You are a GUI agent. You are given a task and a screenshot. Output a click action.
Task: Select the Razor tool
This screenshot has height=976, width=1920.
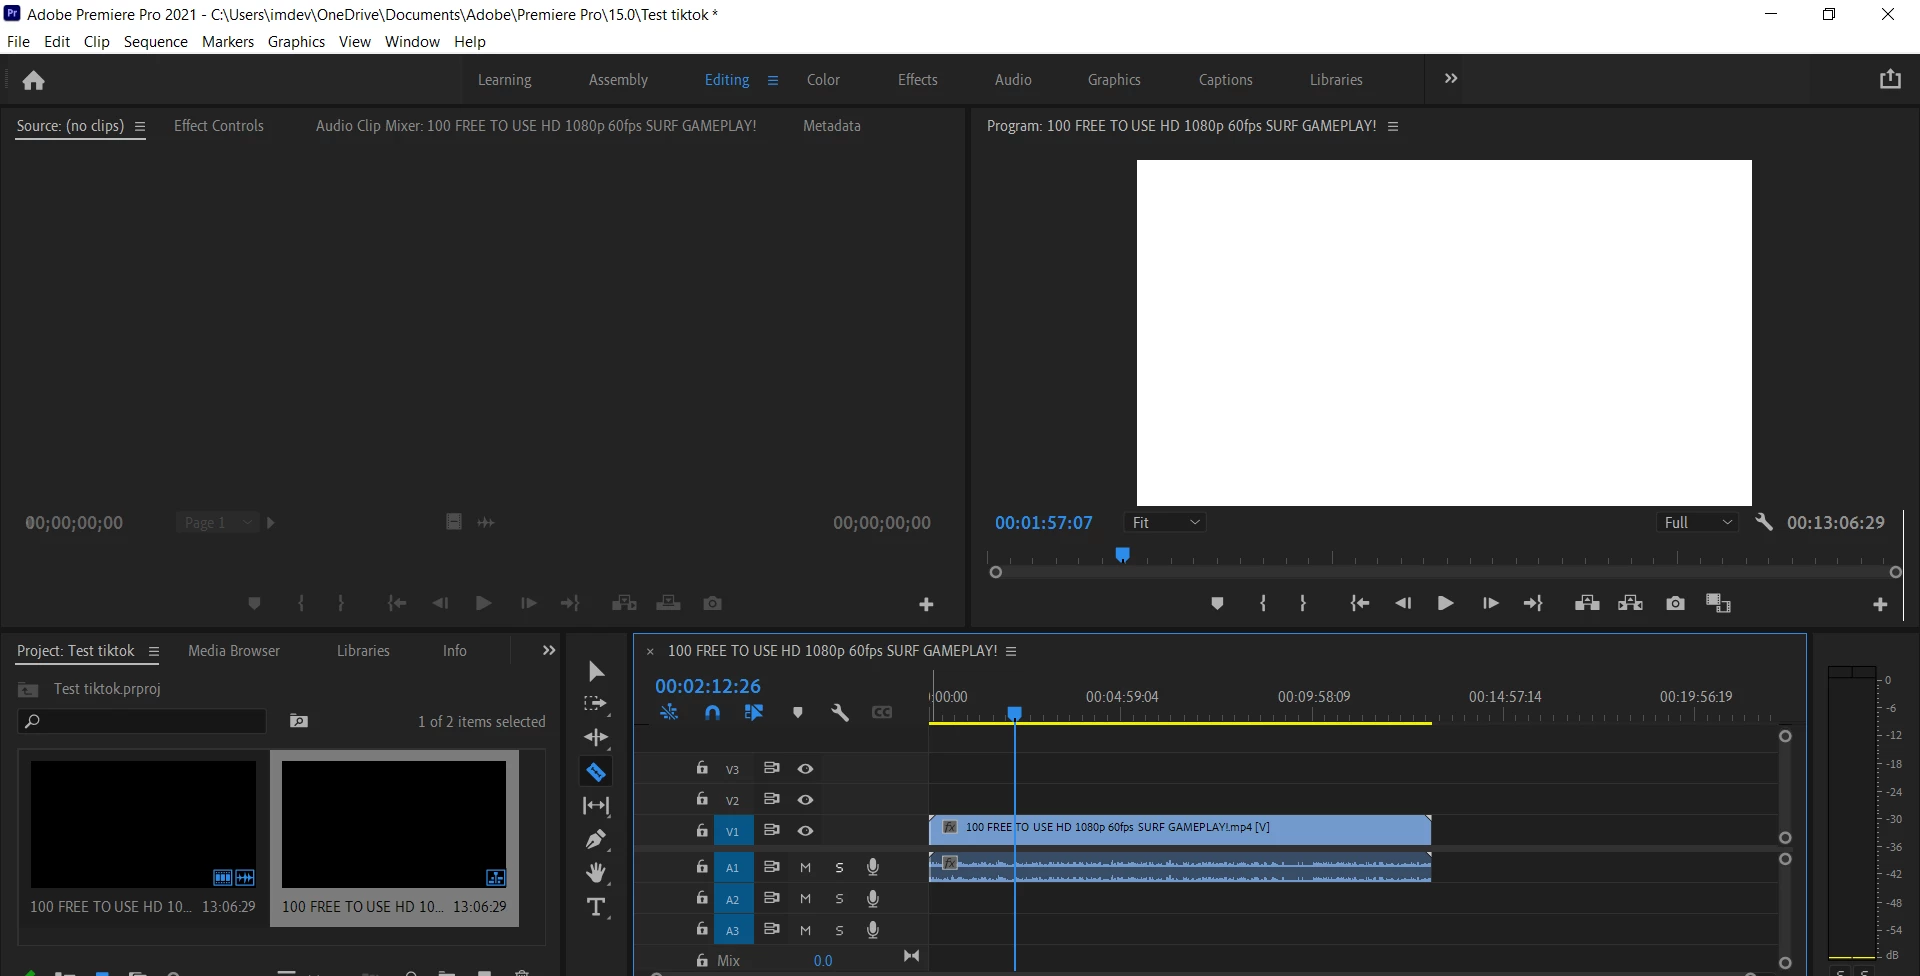[x=596, y=772]
